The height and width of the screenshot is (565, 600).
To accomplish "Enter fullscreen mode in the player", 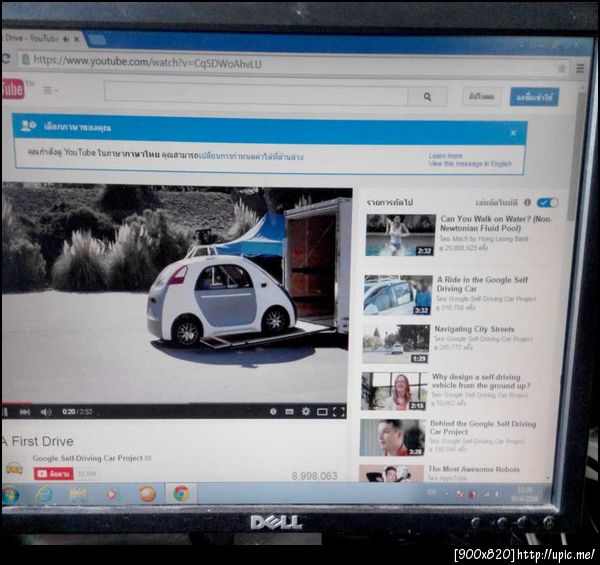I will coord(339,412).
